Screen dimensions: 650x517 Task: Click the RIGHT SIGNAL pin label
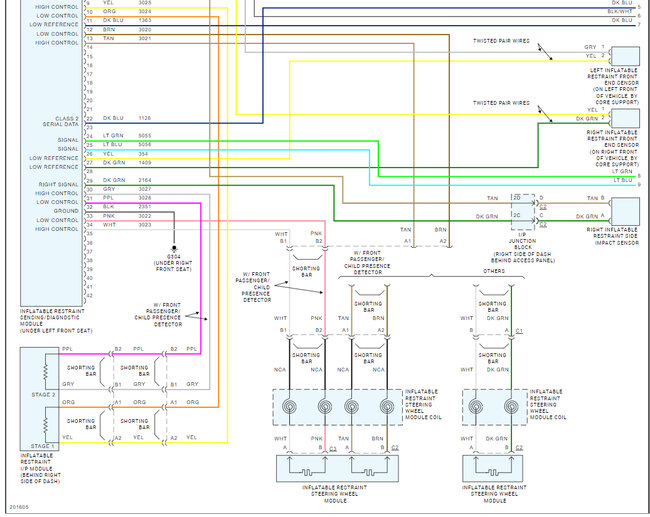(x=58, y=184)
